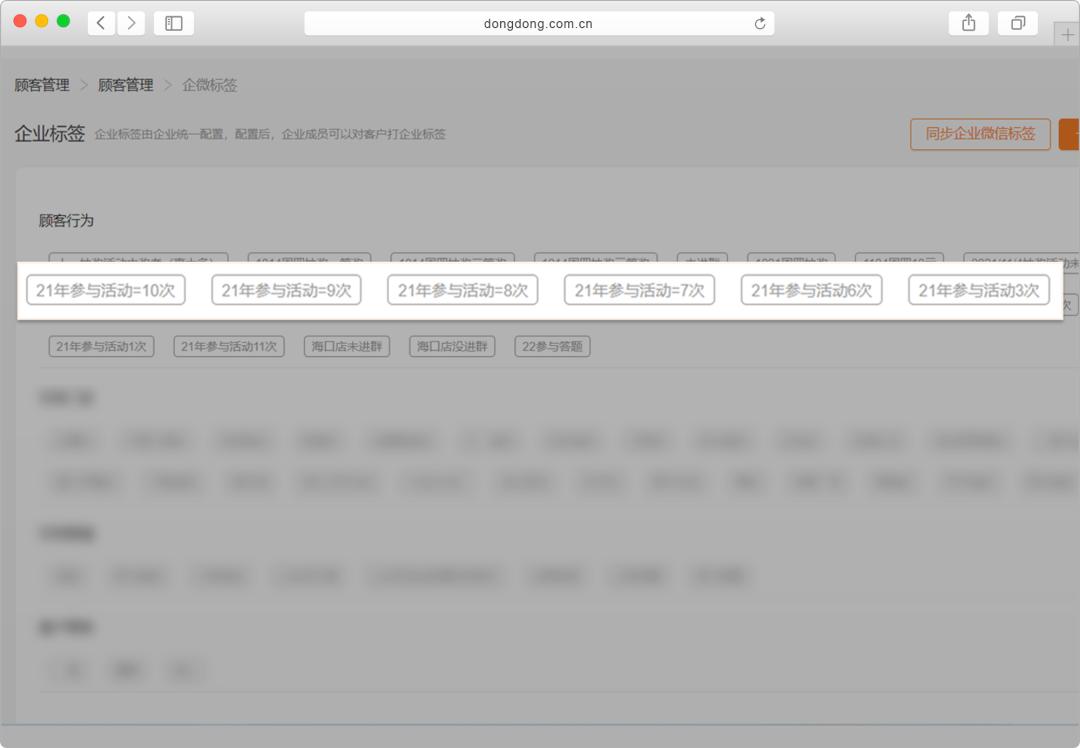Click the 顾客行为 group heading
This screenshot has height=748, width=1080.
pos(66,220)
